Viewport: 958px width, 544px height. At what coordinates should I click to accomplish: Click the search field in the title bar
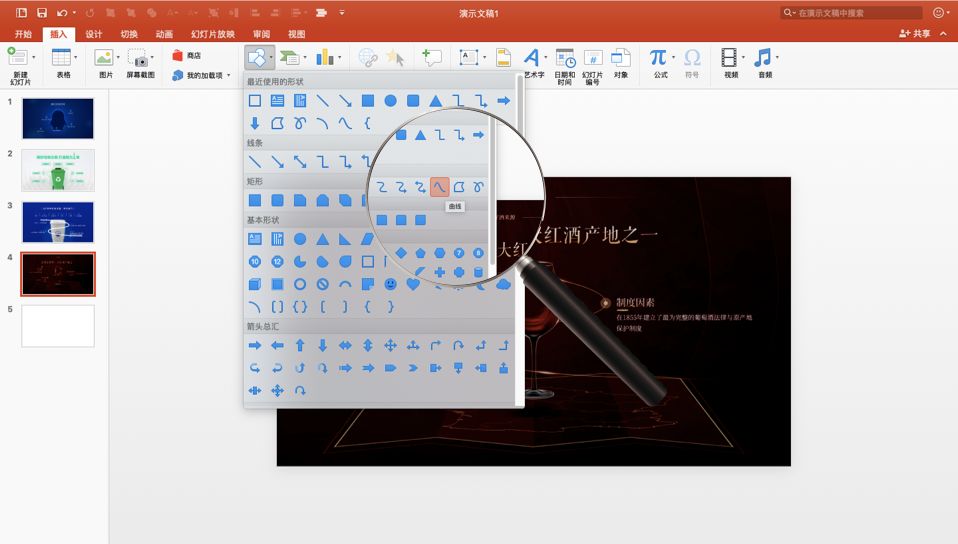pyautogui.click(x=851, y=13)
